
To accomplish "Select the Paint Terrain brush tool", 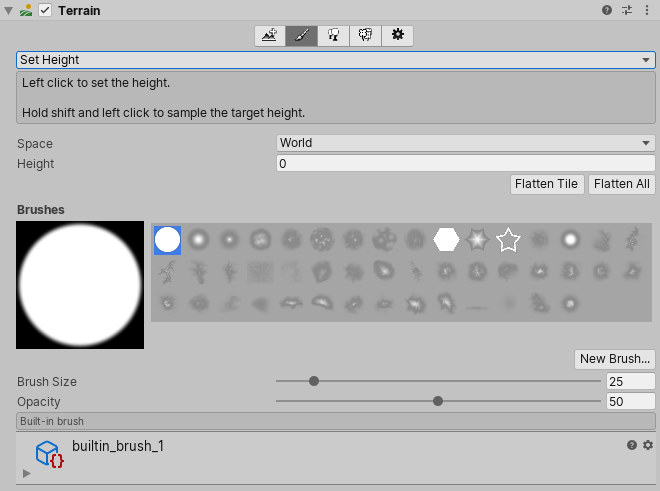I will (302, 36).
